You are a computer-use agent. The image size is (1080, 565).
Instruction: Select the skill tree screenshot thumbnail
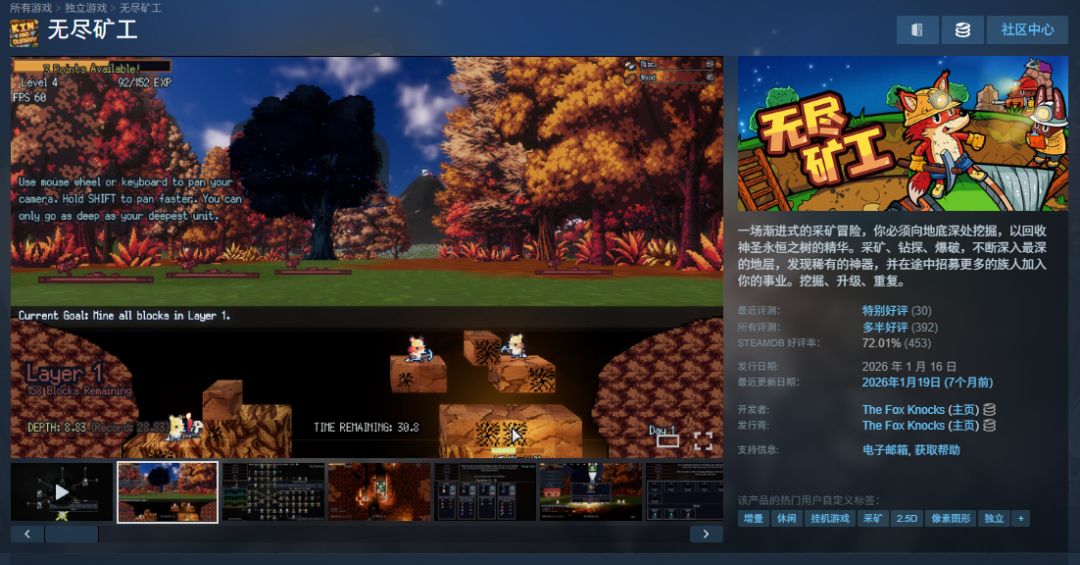tap(273, 492)
